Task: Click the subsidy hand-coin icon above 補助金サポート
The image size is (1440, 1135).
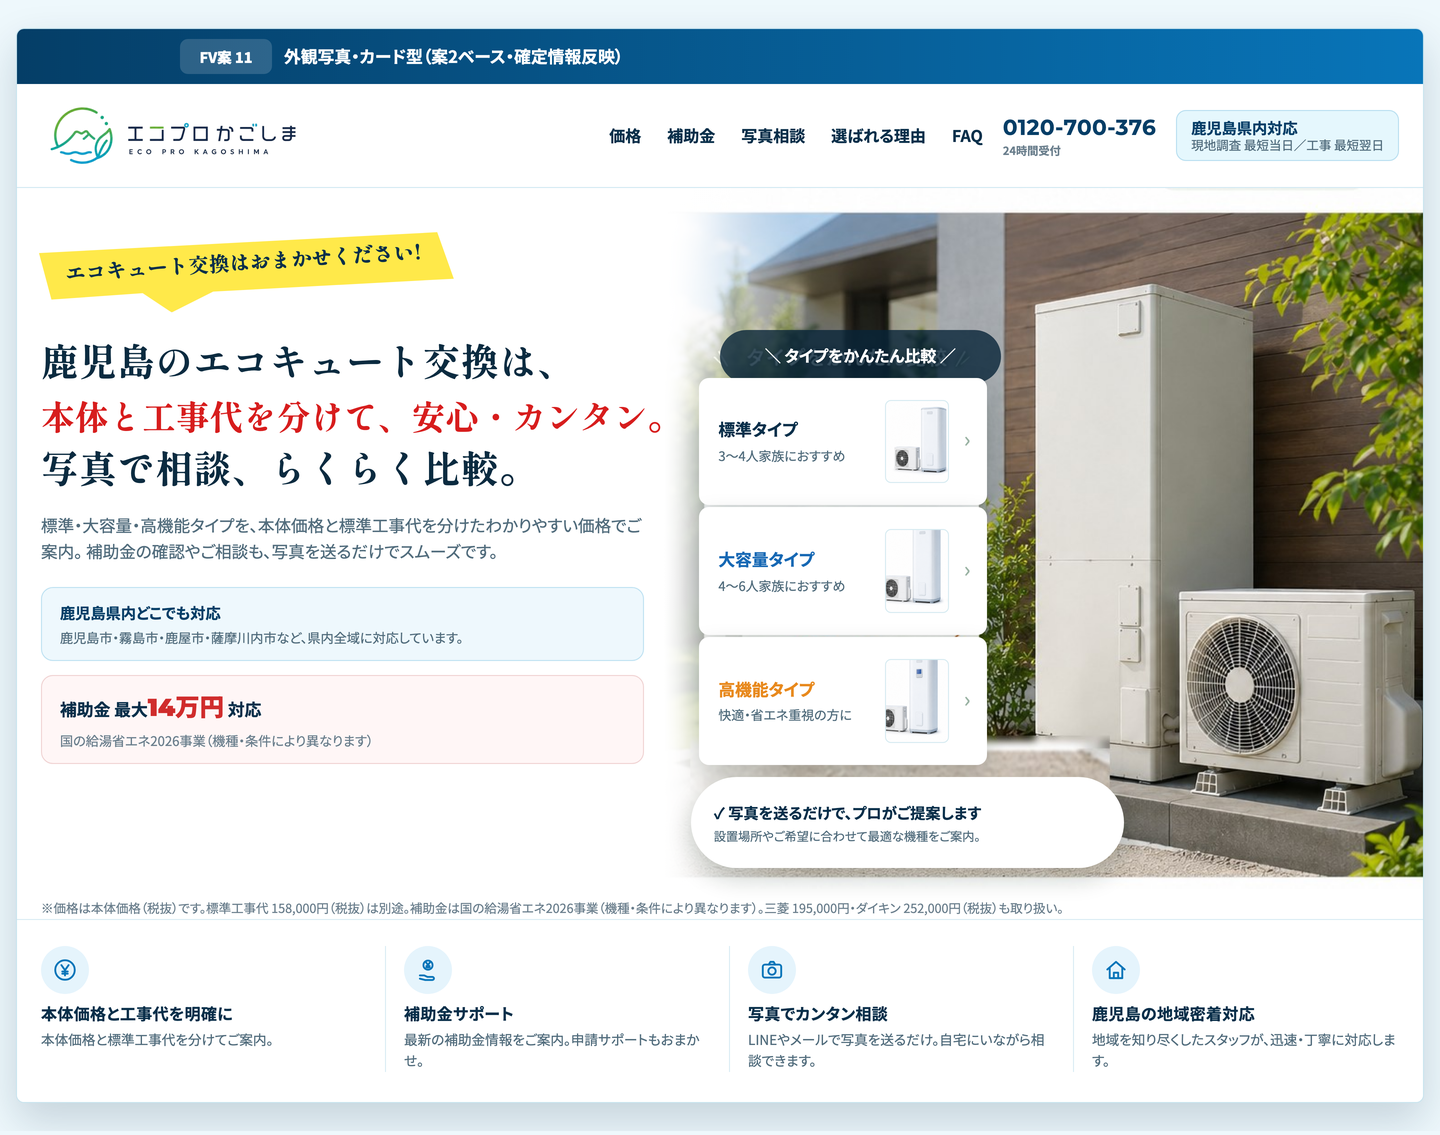Action: tap(428, 970)
